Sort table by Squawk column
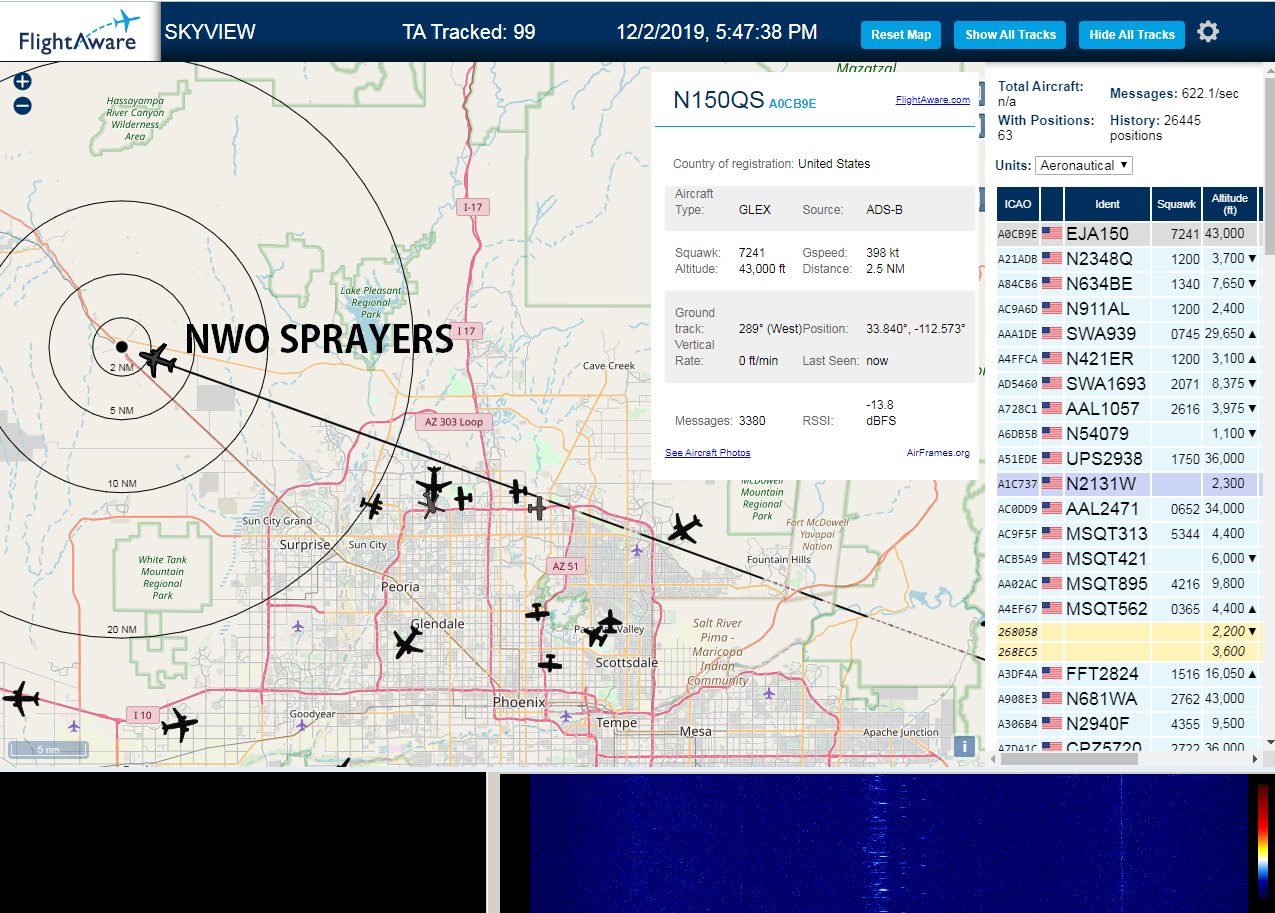Screen dimensions: 1275x913 1176,204
